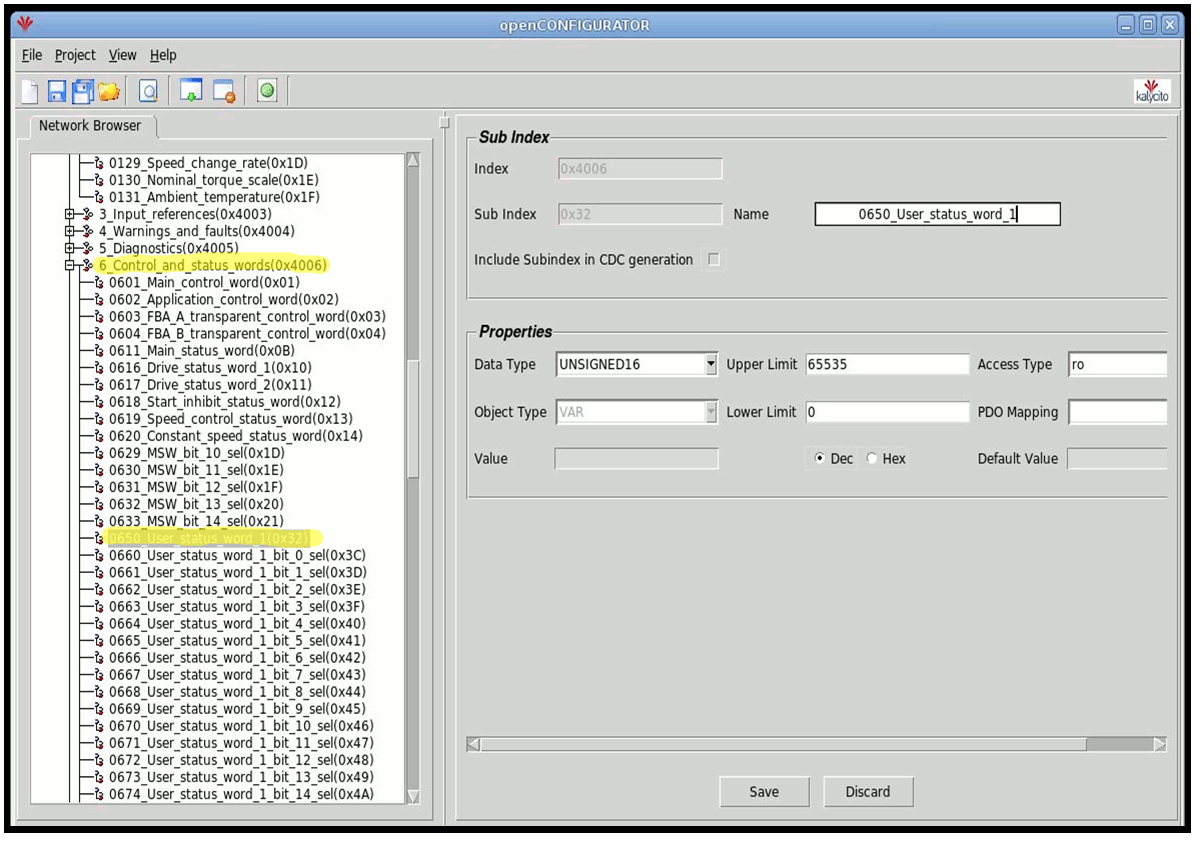The image size is (1203, 846).
Task: Select 0665_User_status_word_1_bit_5_sel(0x41)
Action: (x=237, y=640)
